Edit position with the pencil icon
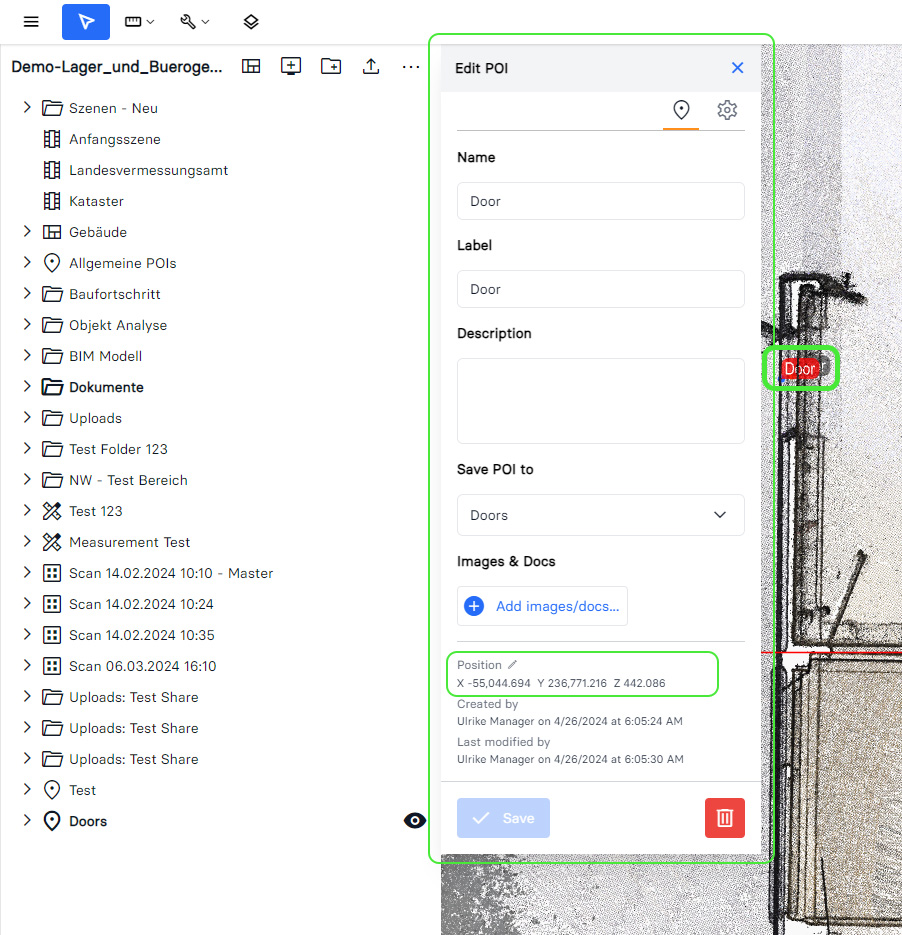 coord(513,665)
